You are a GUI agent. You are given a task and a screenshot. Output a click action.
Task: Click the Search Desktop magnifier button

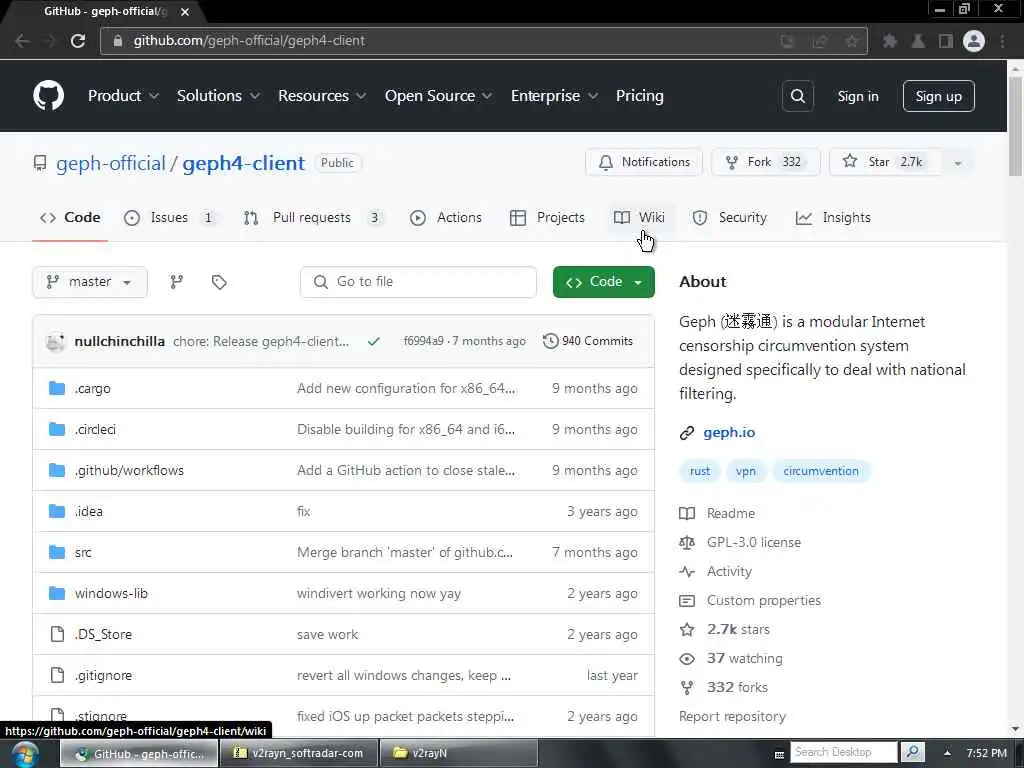913,752
